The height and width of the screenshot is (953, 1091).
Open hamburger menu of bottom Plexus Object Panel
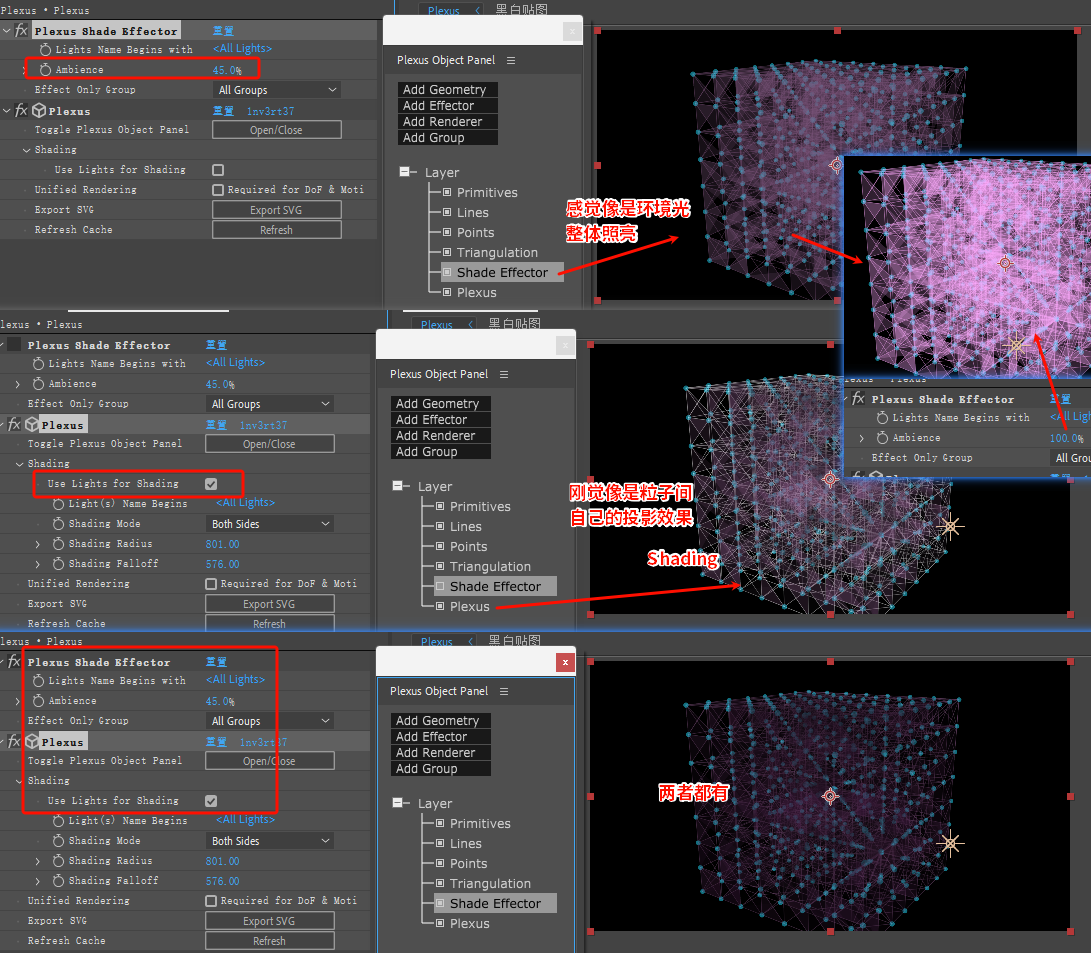(504, 691)
